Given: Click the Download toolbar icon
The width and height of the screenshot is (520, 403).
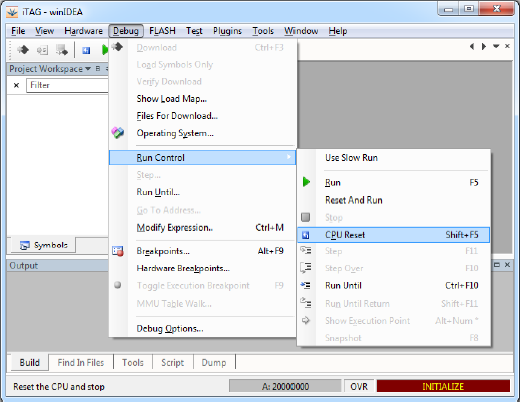Looking at the screenshot, I should tap(23, 50).
